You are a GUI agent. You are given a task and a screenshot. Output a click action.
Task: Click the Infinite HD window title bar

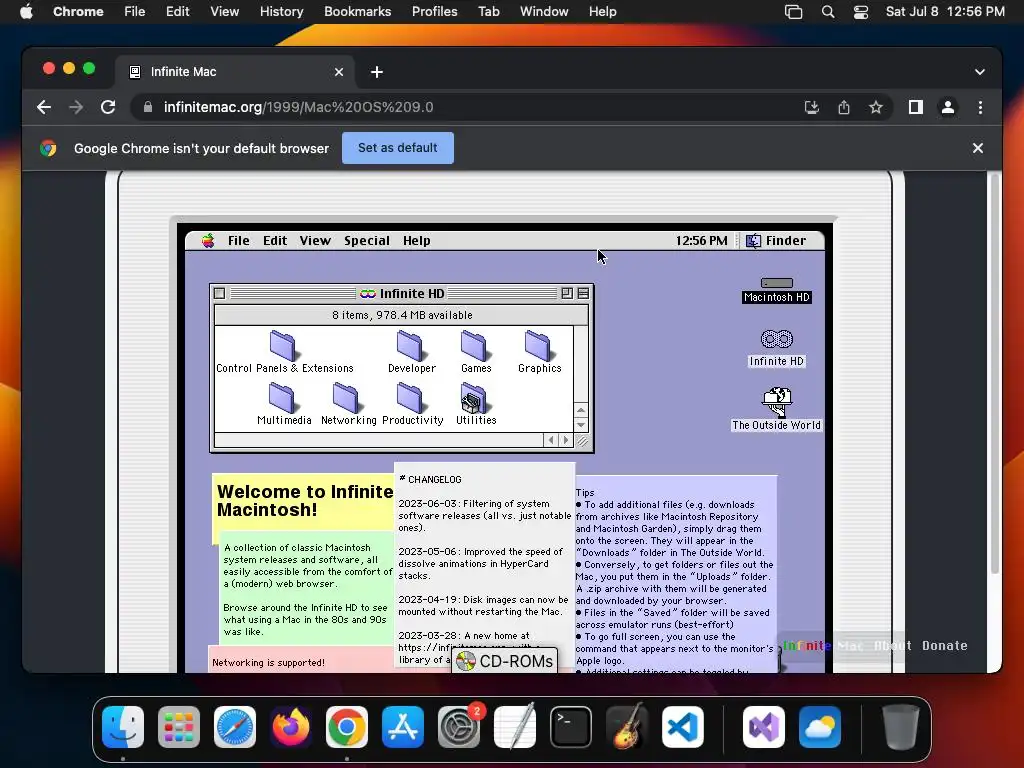[402, 293]
